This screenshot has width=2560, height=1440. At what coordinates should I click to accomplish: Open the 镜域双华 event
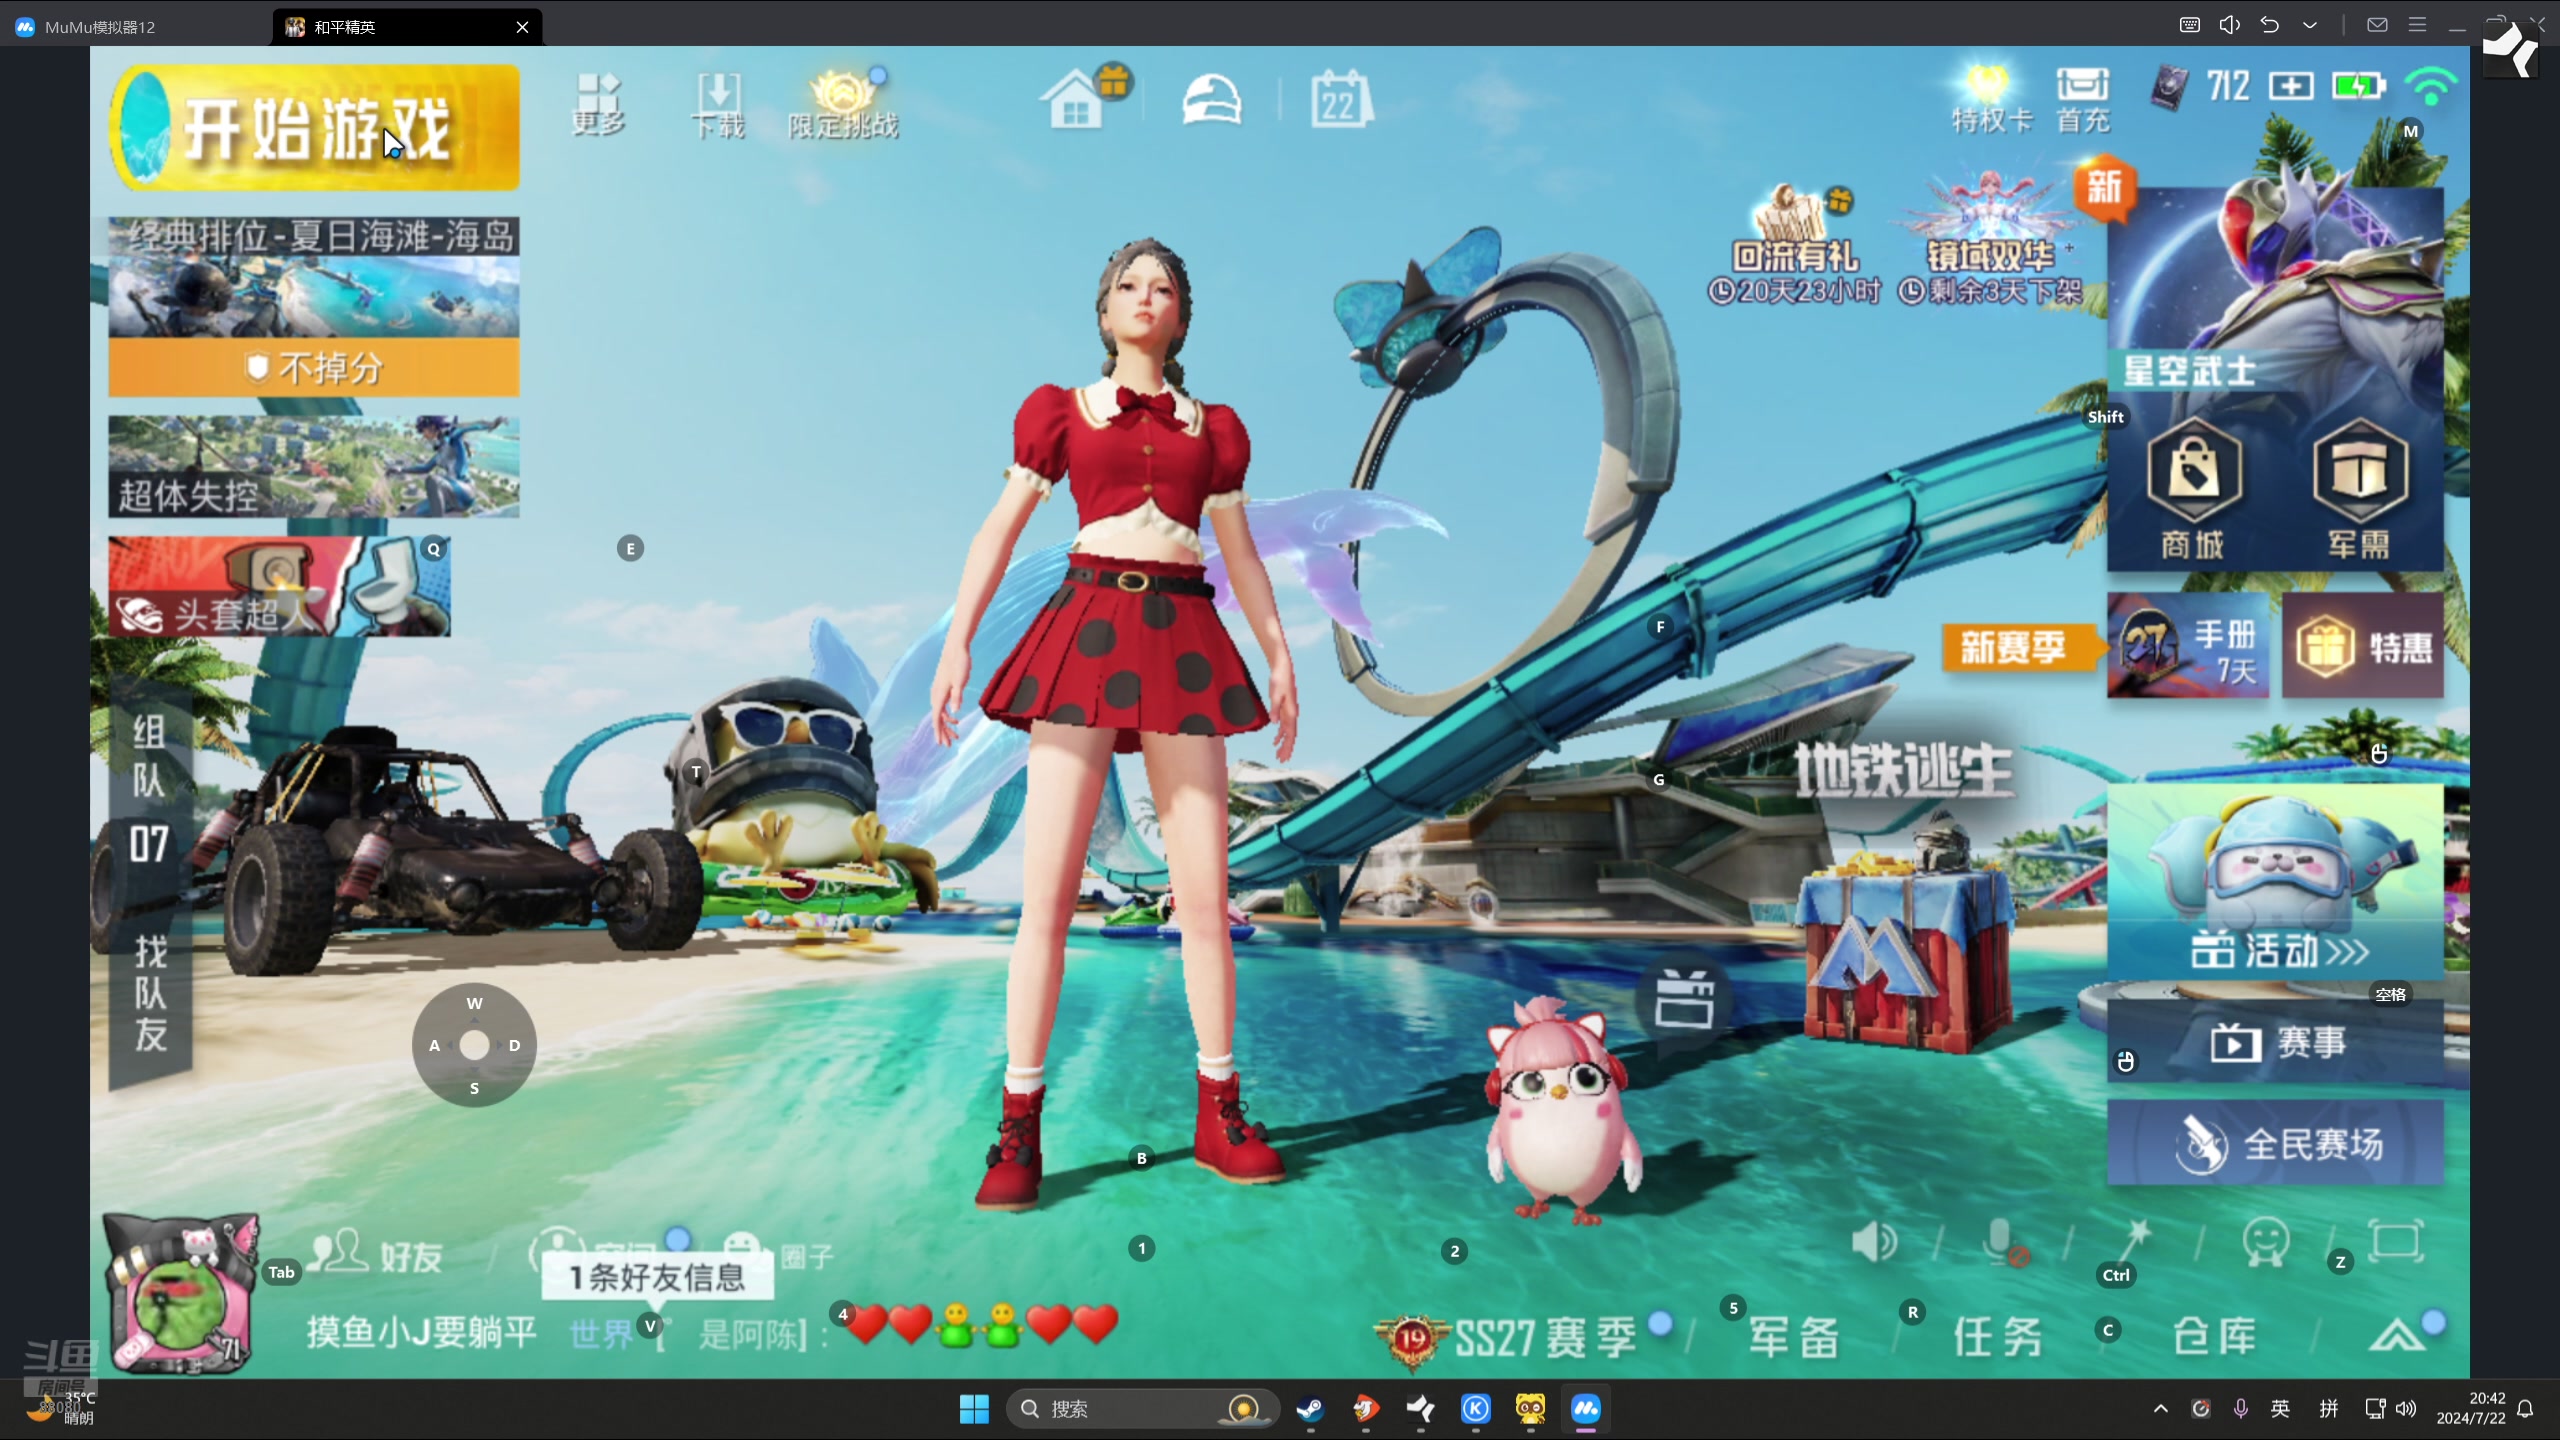(x=1990, y=240)
